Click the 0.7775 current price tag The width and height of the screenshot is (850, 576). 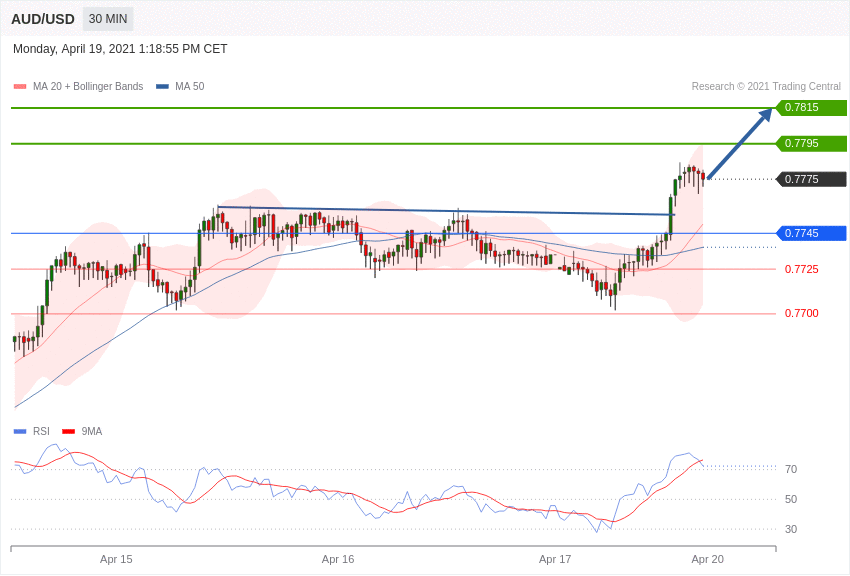pyautogui.click(x=811, y=179)
